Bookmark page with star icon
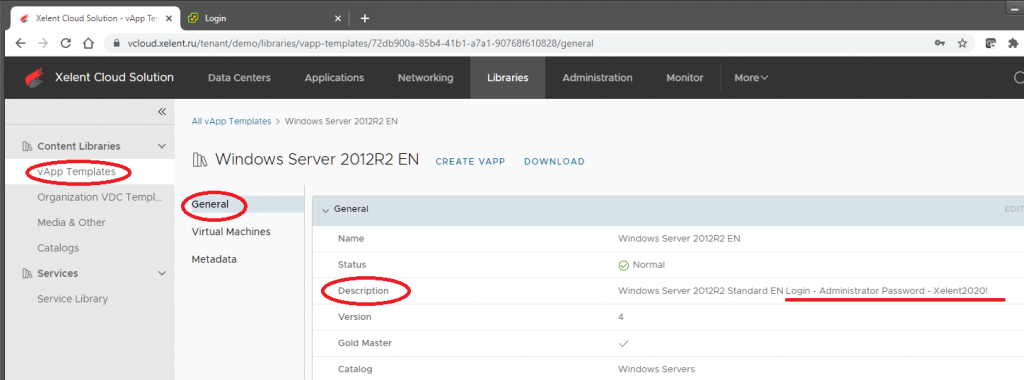The image size is (1024, 380). point(962,43)
